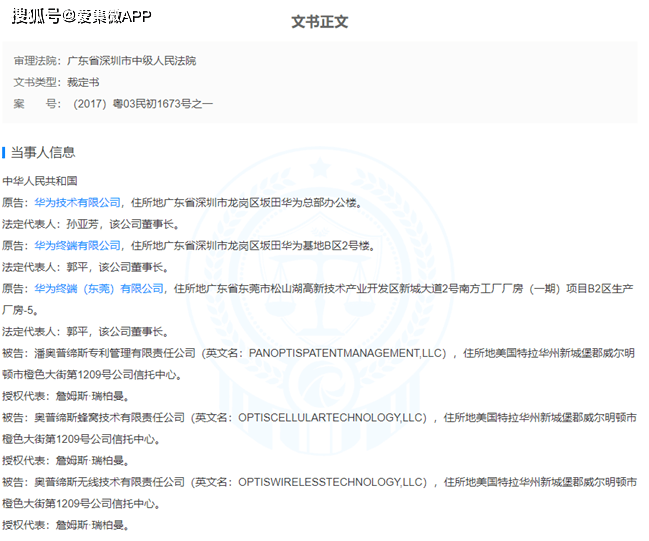The height and width of the screenshot is (541, 649).
Task: Select the 当事人信息 section heading
Action: coord(43,152)
